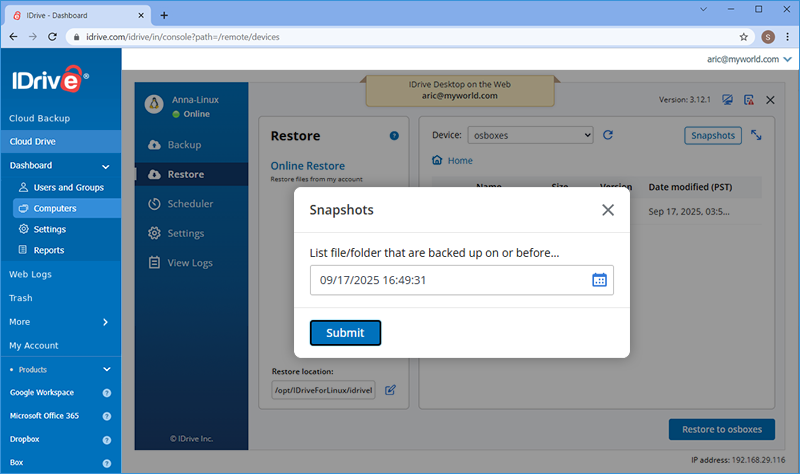Open Backup in device menu
The height and width of the screenshot is (474, 800).
pos(191,145)
